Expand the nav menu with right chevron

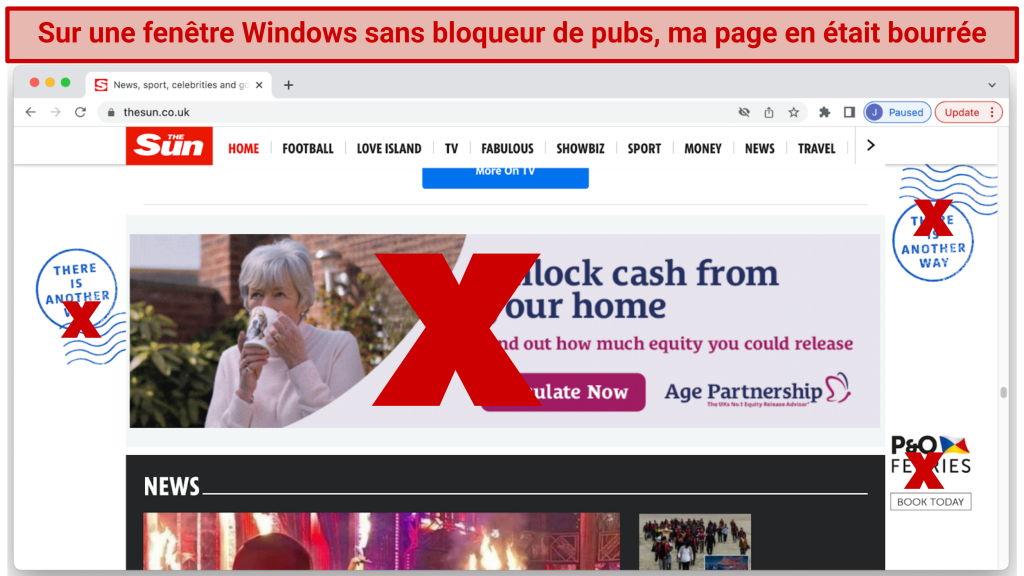pos(870,146)
